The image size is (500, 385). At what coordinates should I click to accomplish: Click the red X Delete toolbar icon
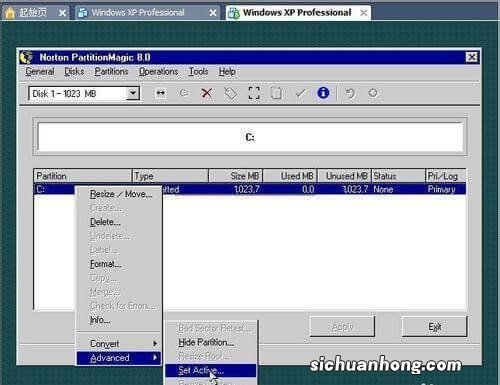click(207, 93)
